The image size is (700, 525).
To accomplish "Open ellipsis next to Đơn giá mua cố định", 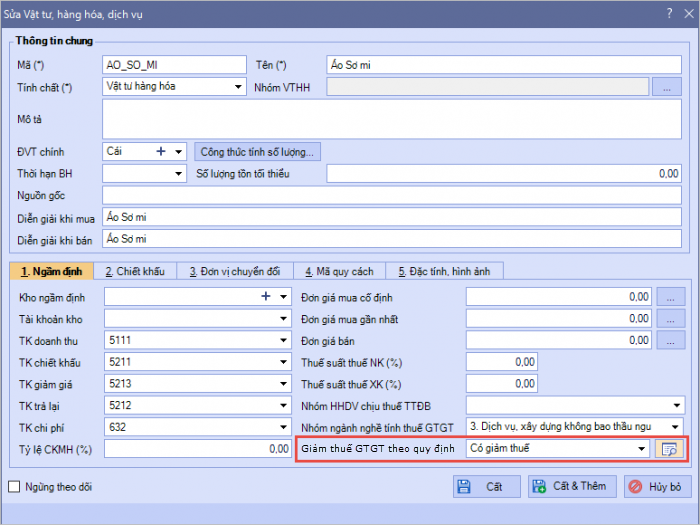I will click(x=669, y=296).
